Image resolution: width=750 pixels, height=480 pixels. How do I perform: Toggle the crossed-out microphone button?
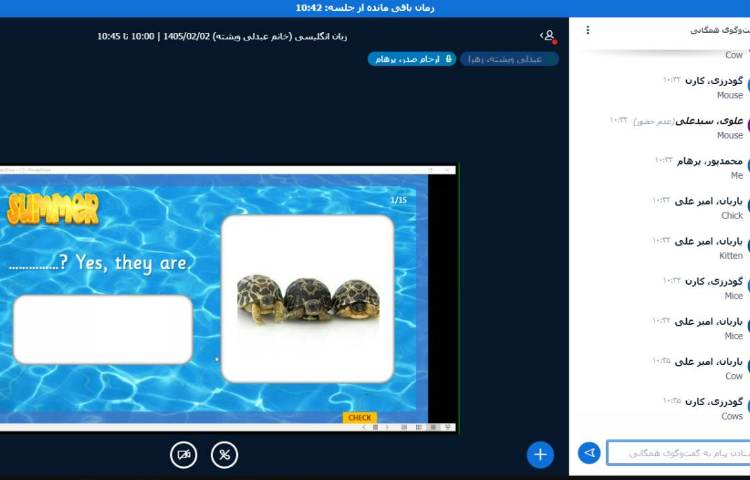(224, 455)
